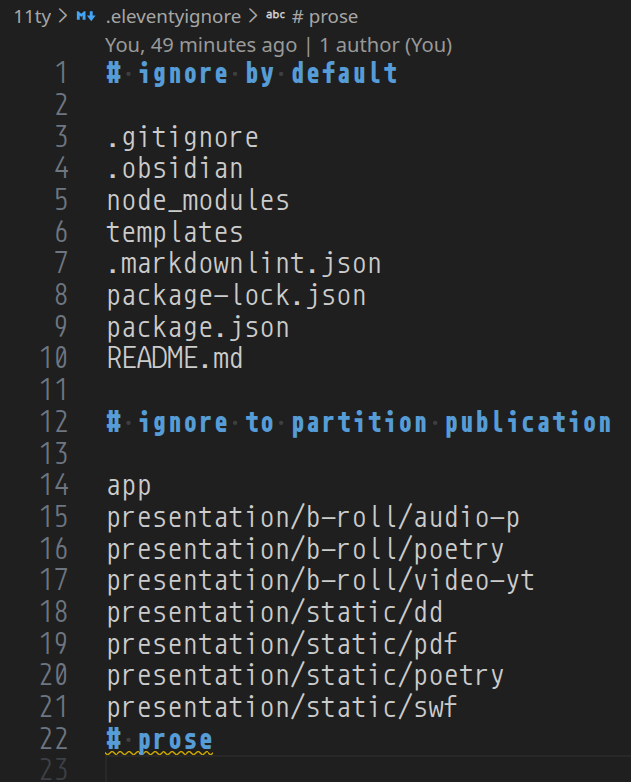
Task: Click line number 12 in the gutter
Action: point(53,422)
